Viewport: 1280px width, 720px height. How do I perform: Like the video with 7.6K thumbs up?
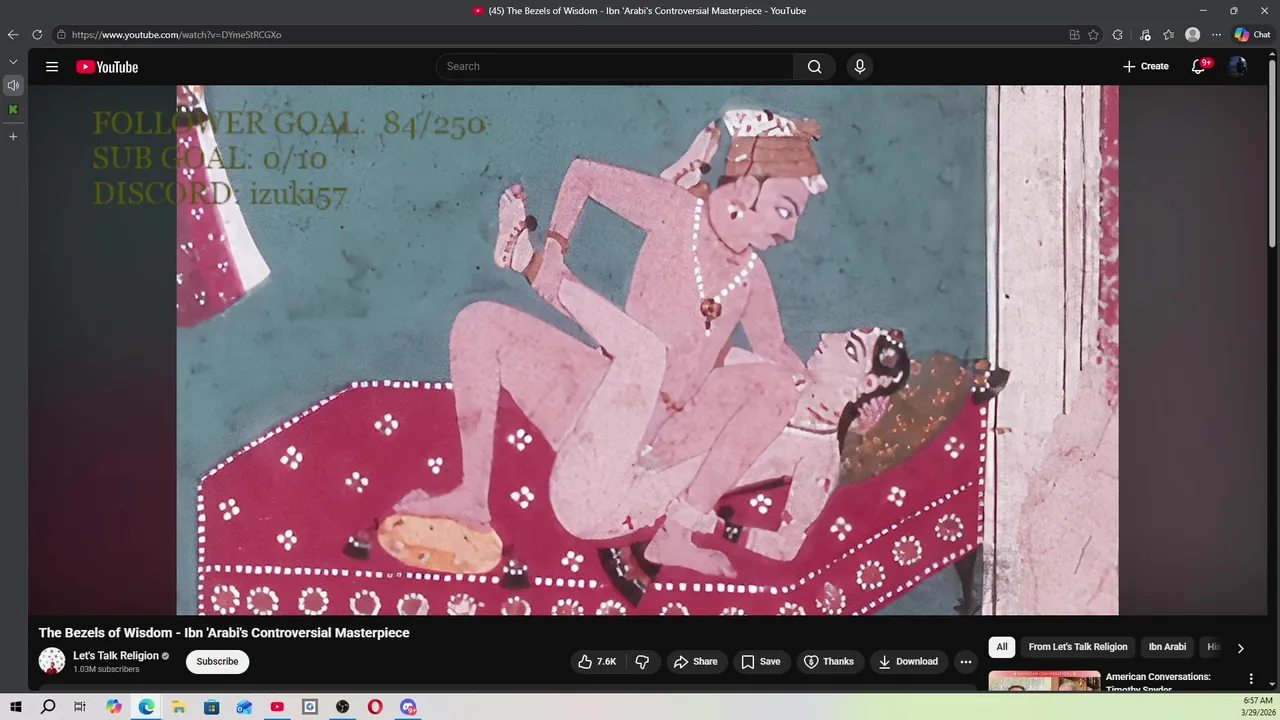pyautogui.click(x=597, y=662)
